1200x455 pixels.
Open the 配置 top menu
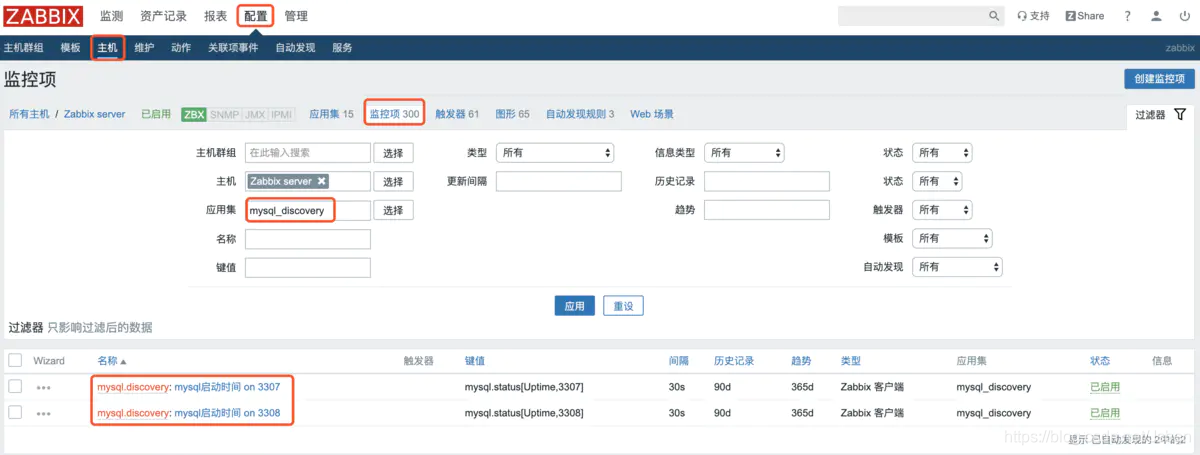[255, 16]
